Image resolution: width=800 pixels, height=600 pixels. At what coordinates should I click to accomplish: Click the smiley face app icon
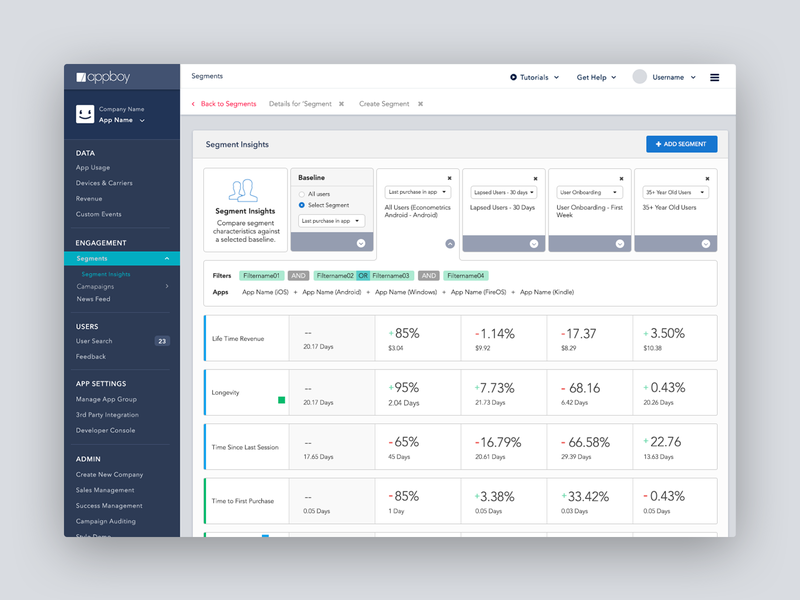(85, 114)
